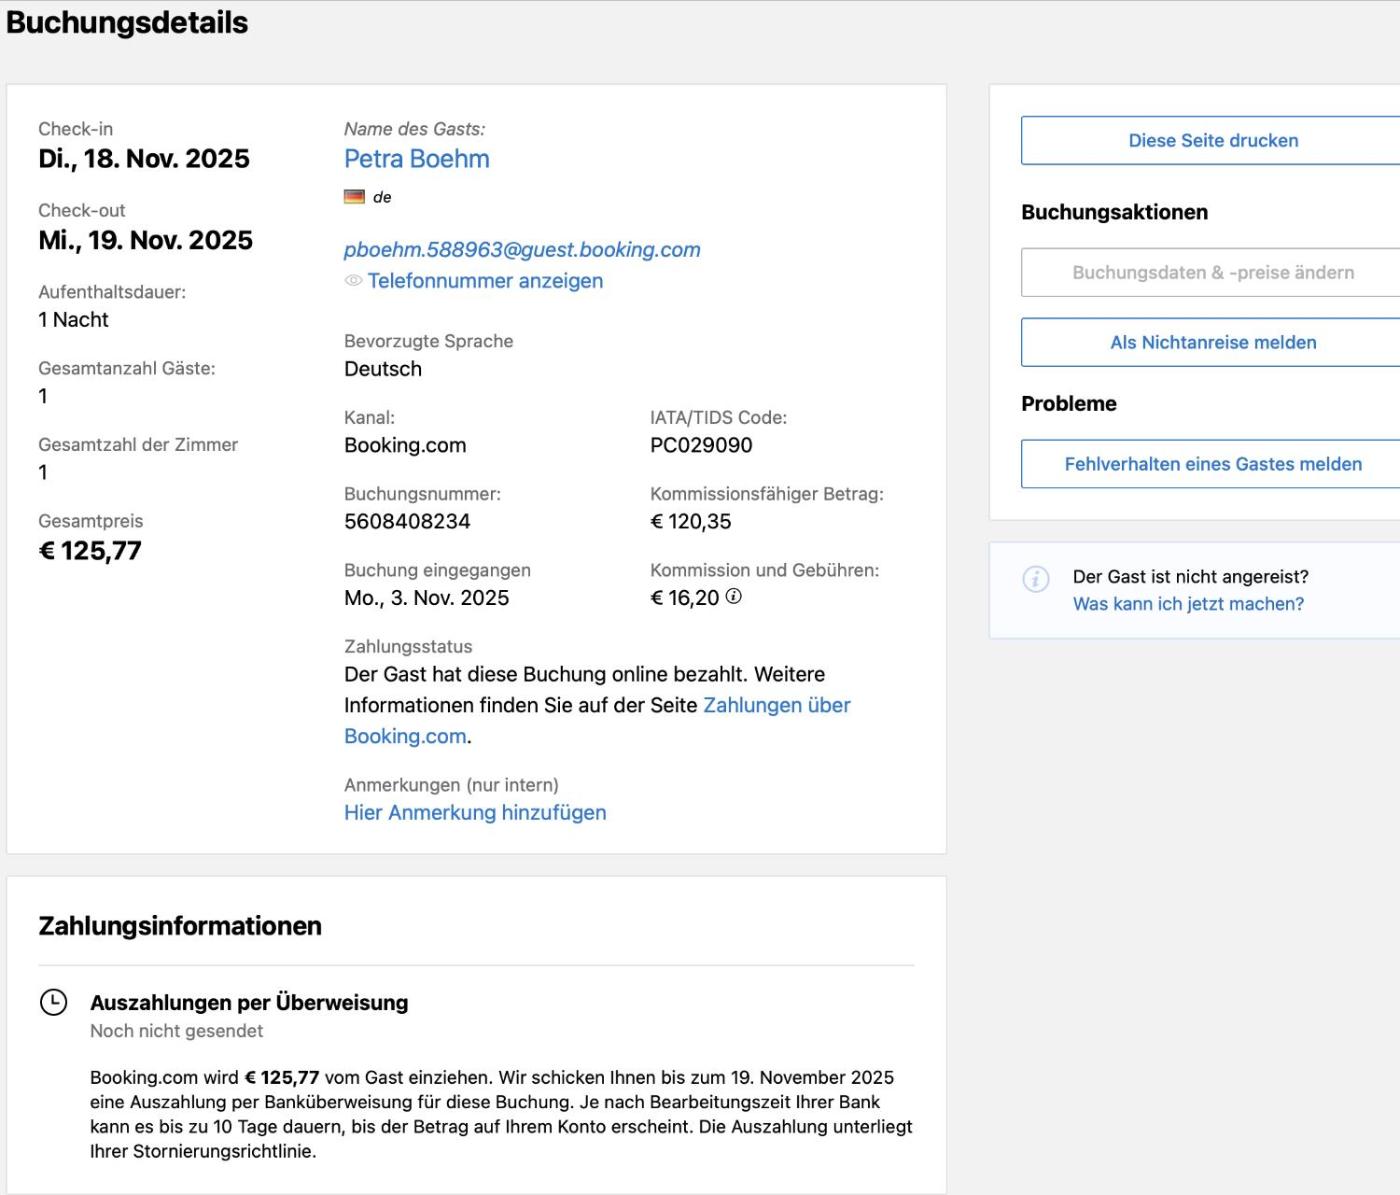Click the German flag icon
This screenshot has width=1400, height=1195.
[x=354, y=197]
